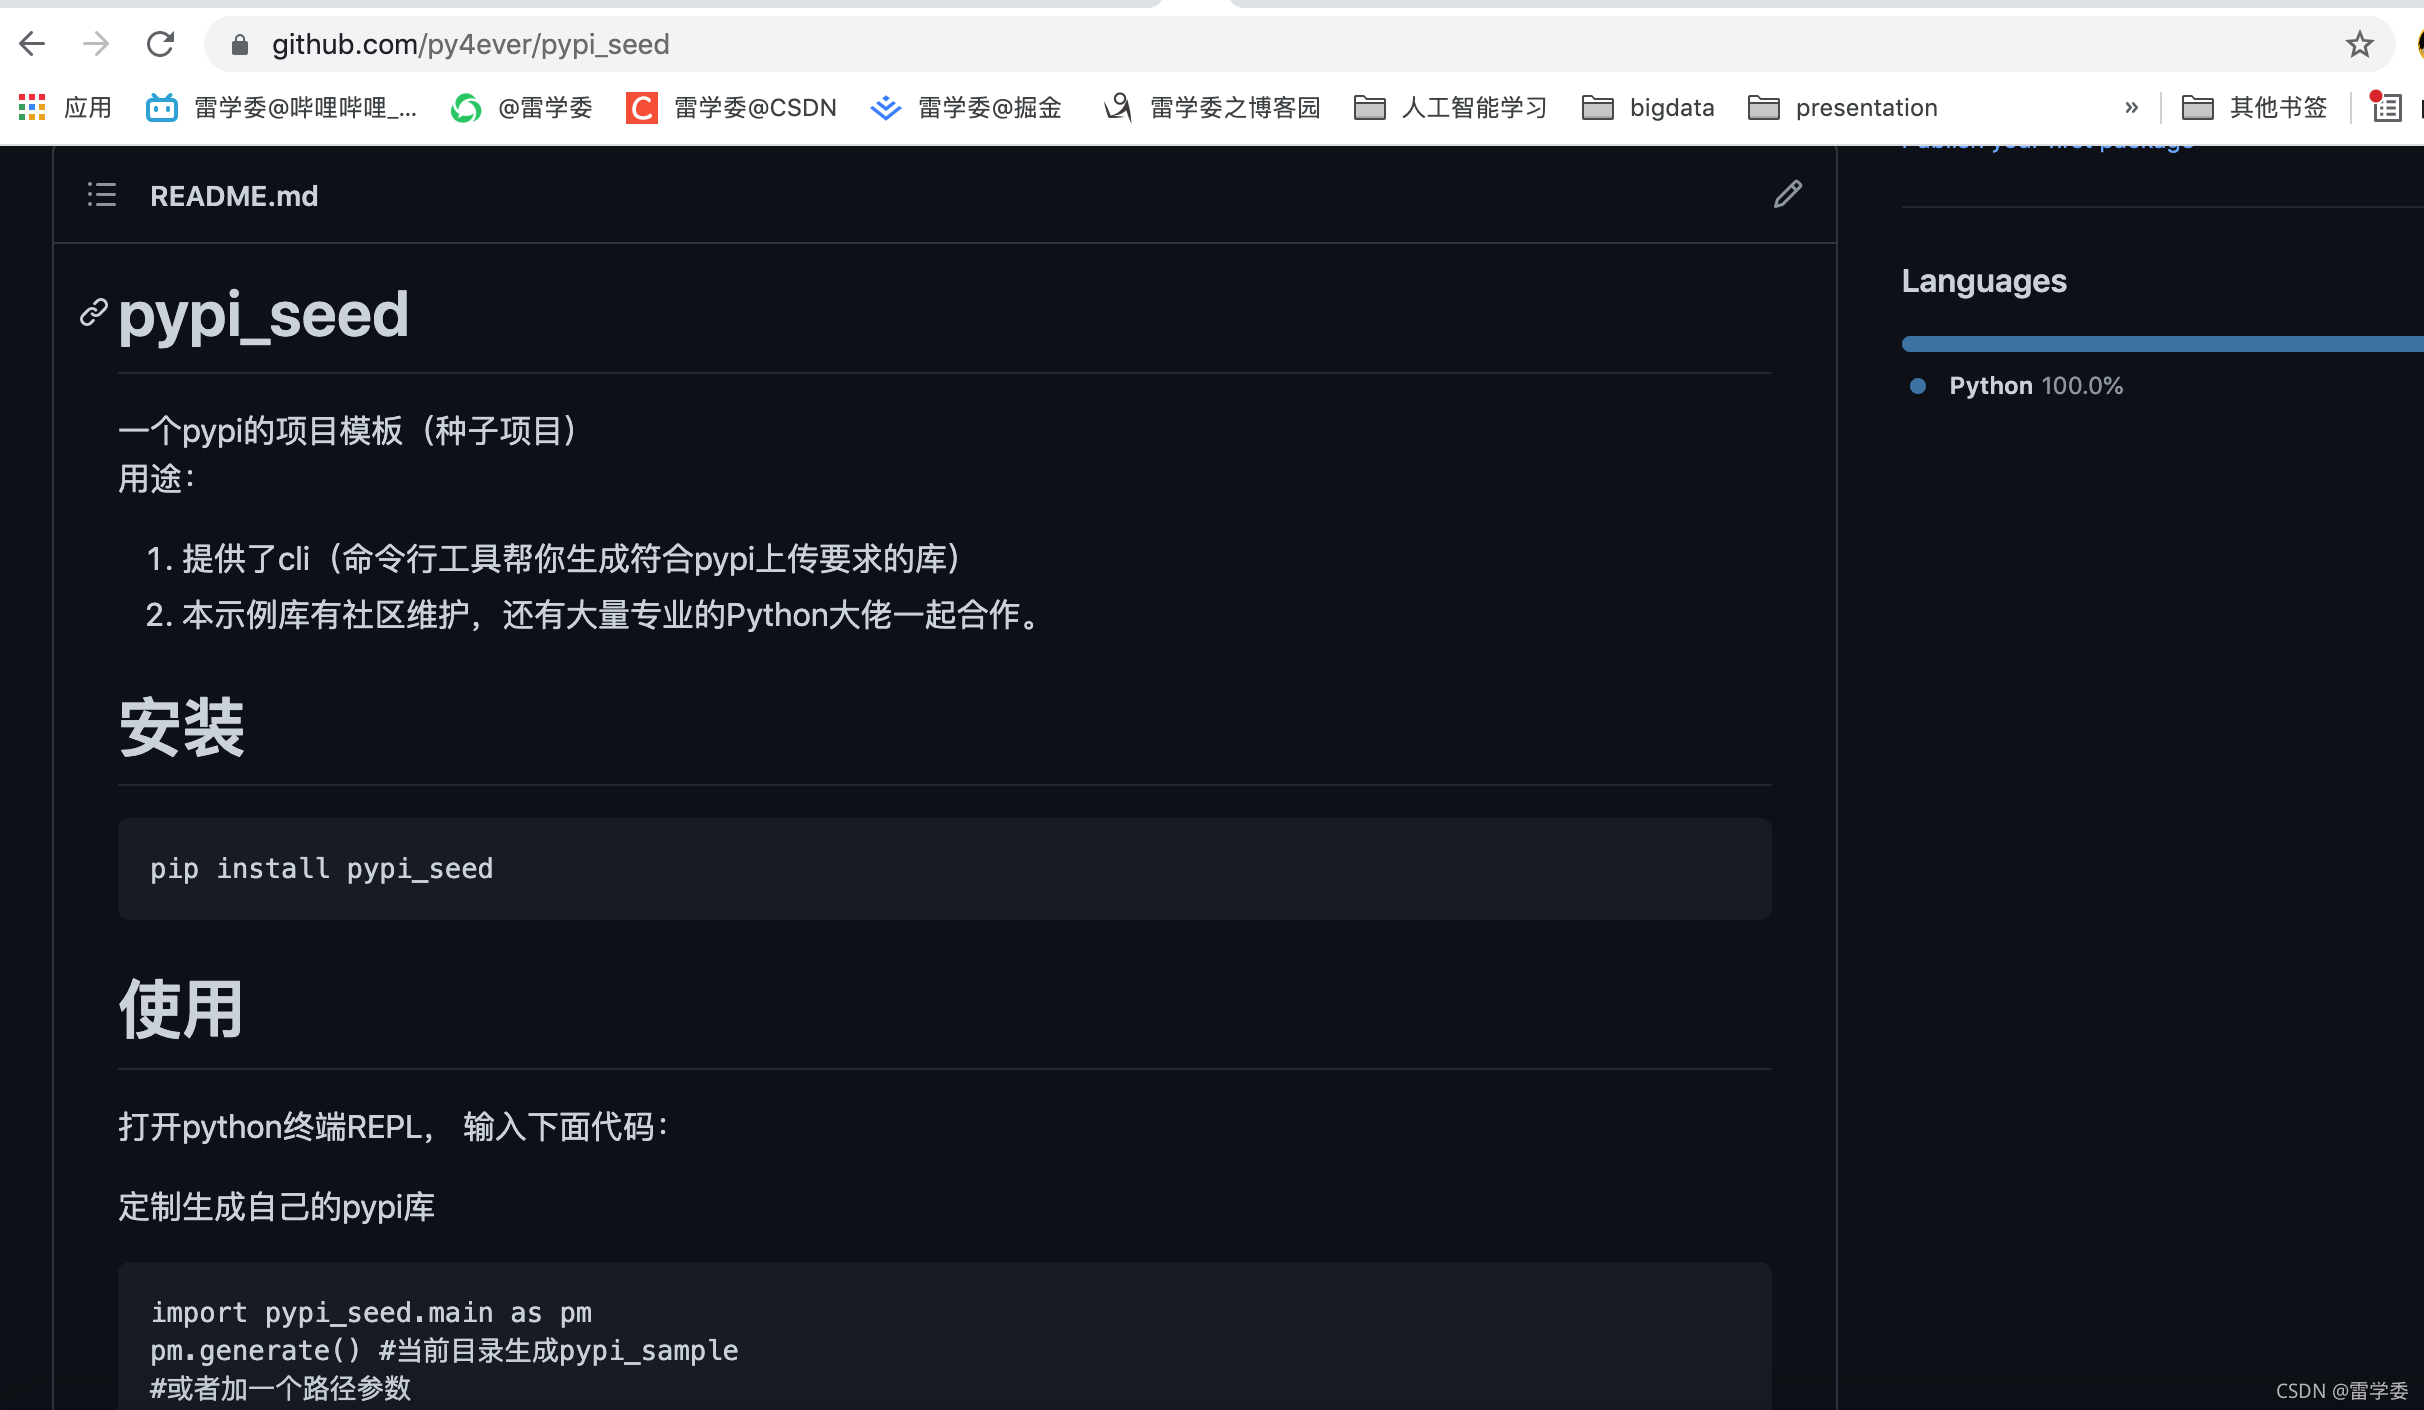Click the blue Python language dot
Image resolution: width=2424 pixels, height=1410 pixels.
tap(1918, 386)
